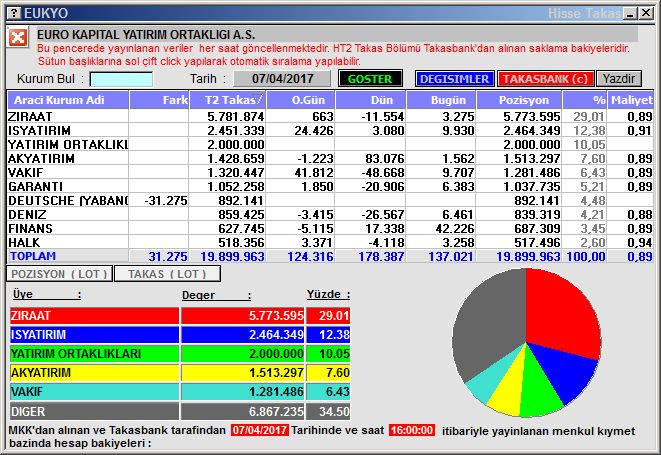Select the ISYATIRIM row name cell
Screen dimensions: 661x455
68,130
